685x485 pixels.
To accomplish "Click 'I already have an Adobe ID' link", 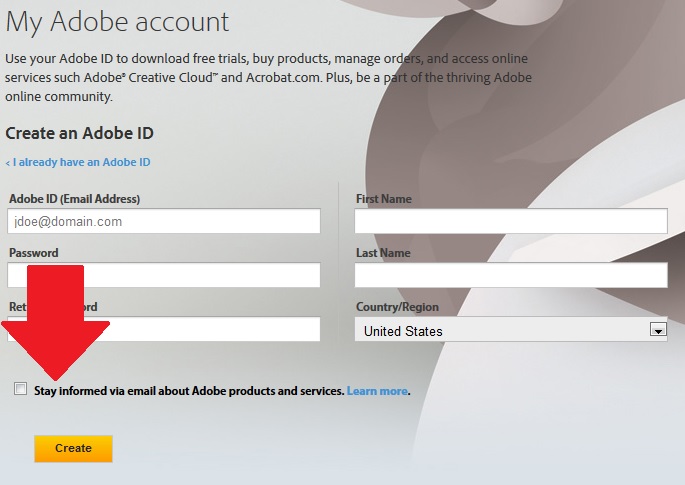I will coord(78,162).
